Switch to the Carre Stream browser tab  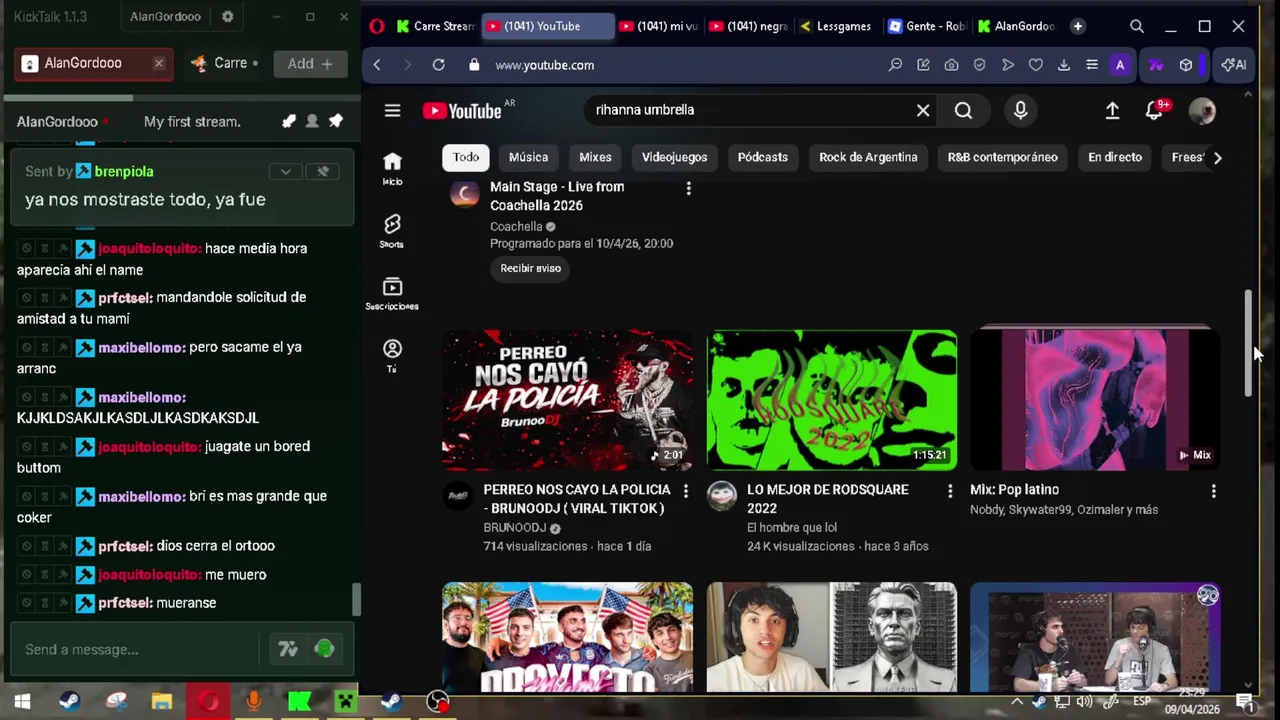[x=435, y=26]
